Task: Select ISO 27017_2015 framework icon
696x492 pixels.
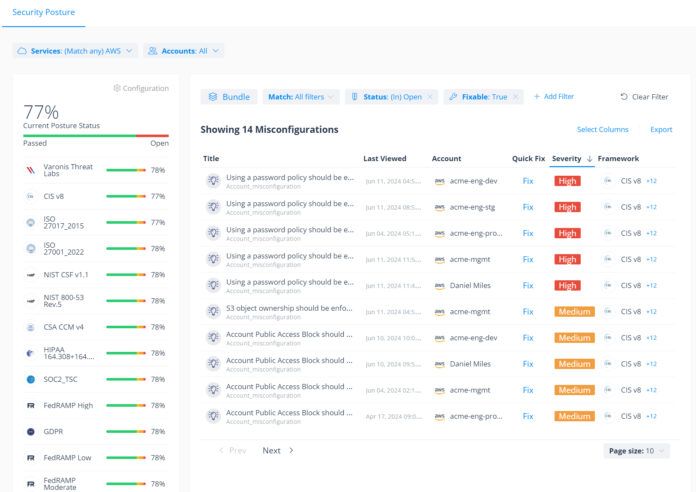Action: [31, 222]
